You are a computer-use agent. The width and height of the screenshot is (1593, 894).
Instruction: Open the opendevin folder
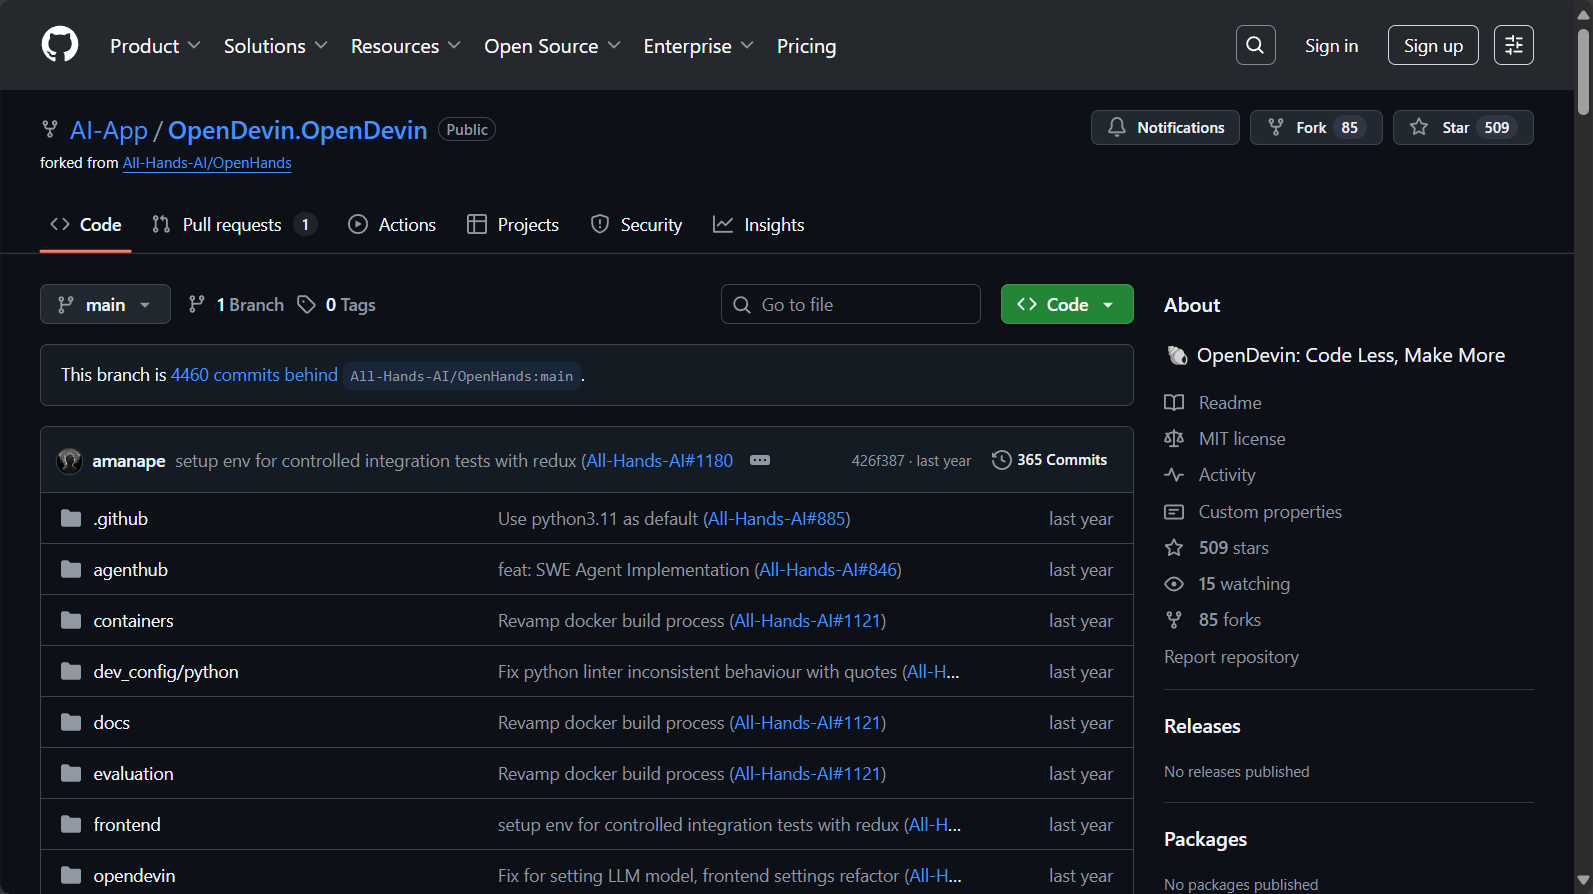click(x=134, y=876)
